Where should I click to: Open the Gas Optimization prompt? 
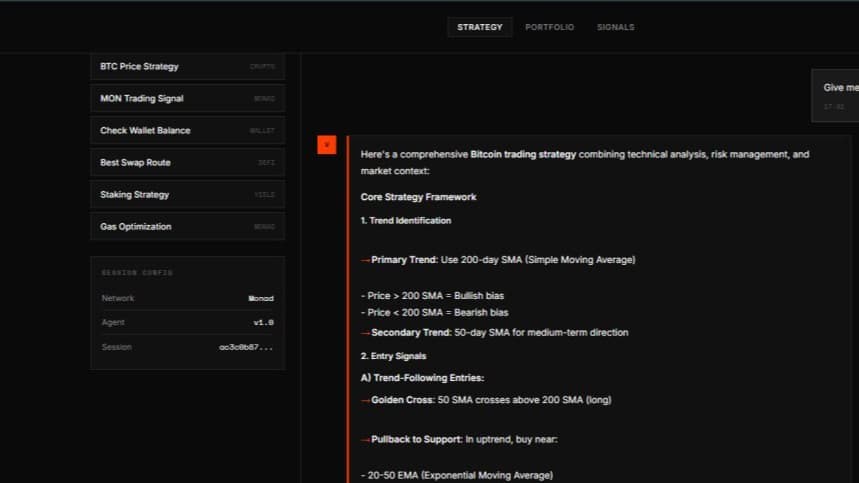[135, 226]
